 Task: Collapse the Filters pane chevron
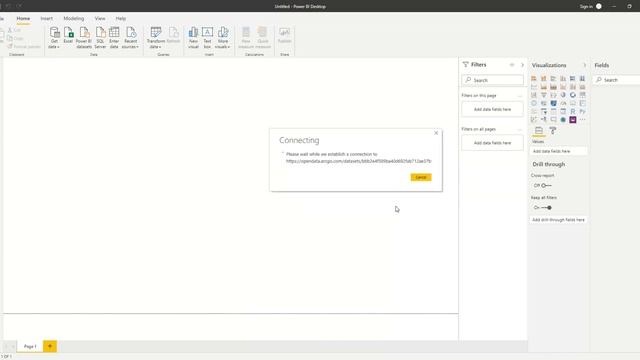click(x=522, y=65)
